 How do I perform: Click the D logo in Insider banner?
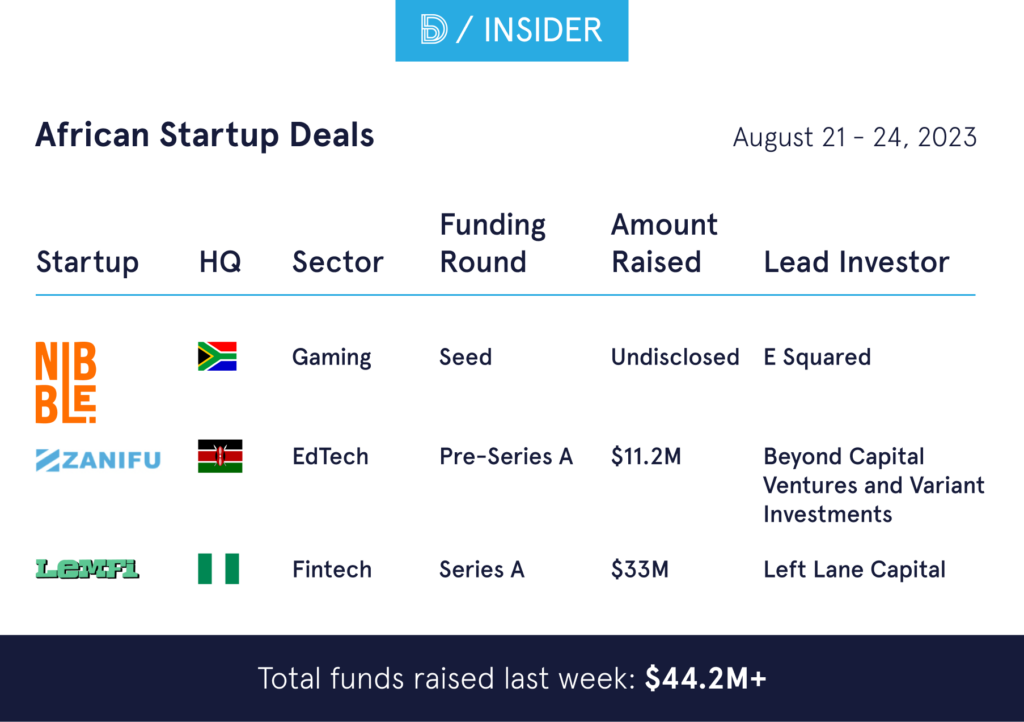click(x=435, y=30)
